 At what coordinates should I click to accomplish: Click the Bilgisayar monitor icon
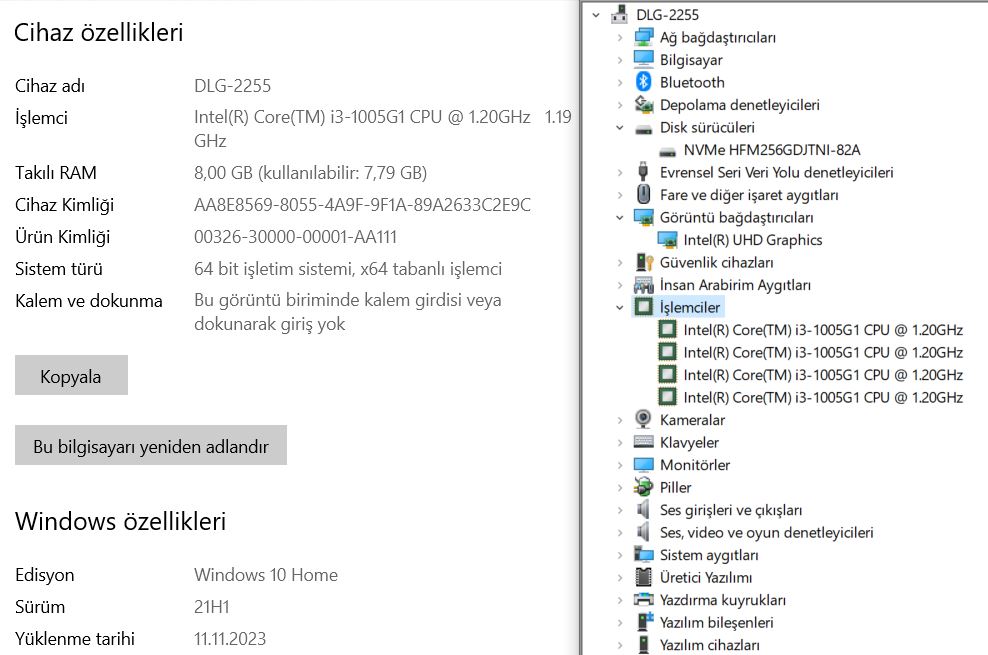click(x=643, y=59)
